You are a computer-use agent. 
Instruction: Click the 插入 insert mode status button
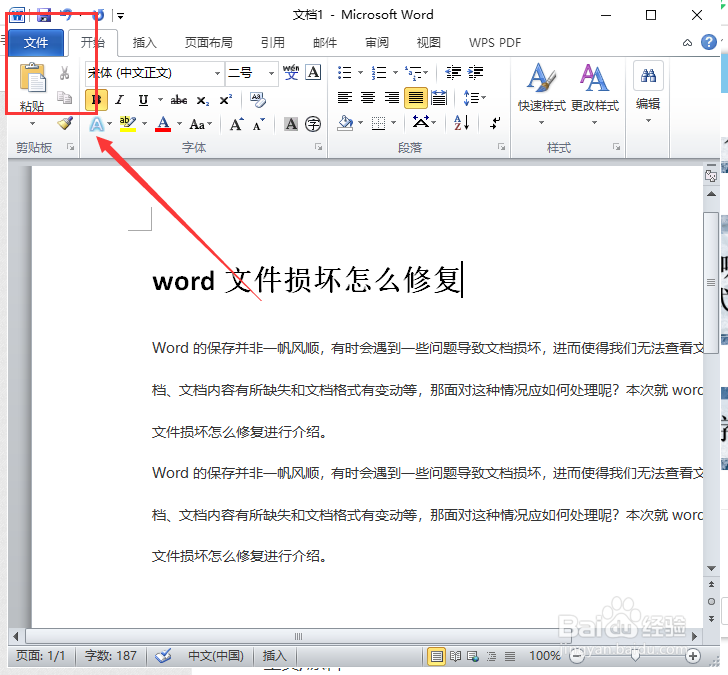click(x=274, y=656)
